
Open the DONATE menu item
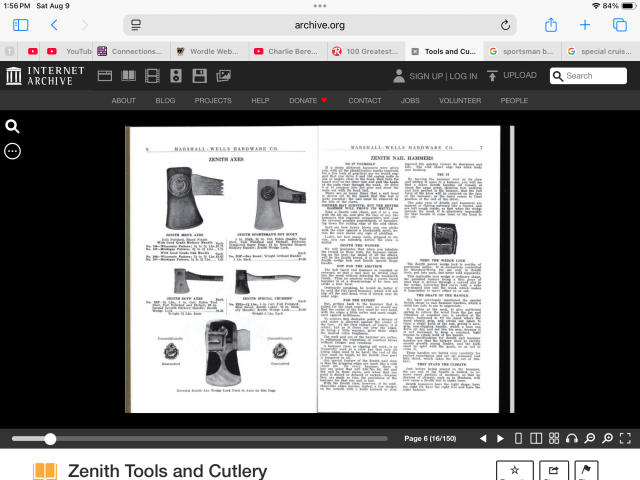tap(308, 100)
